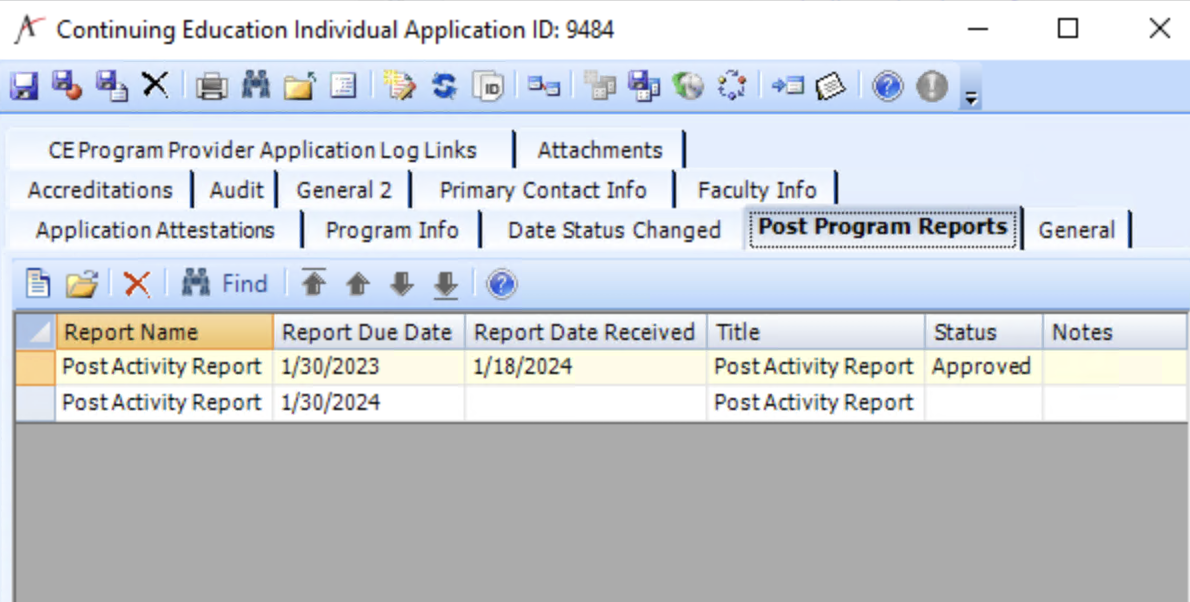Viewport: 1190px width, 602px height.
Task: Click the Print icon
Action: [x=210, y=85]
